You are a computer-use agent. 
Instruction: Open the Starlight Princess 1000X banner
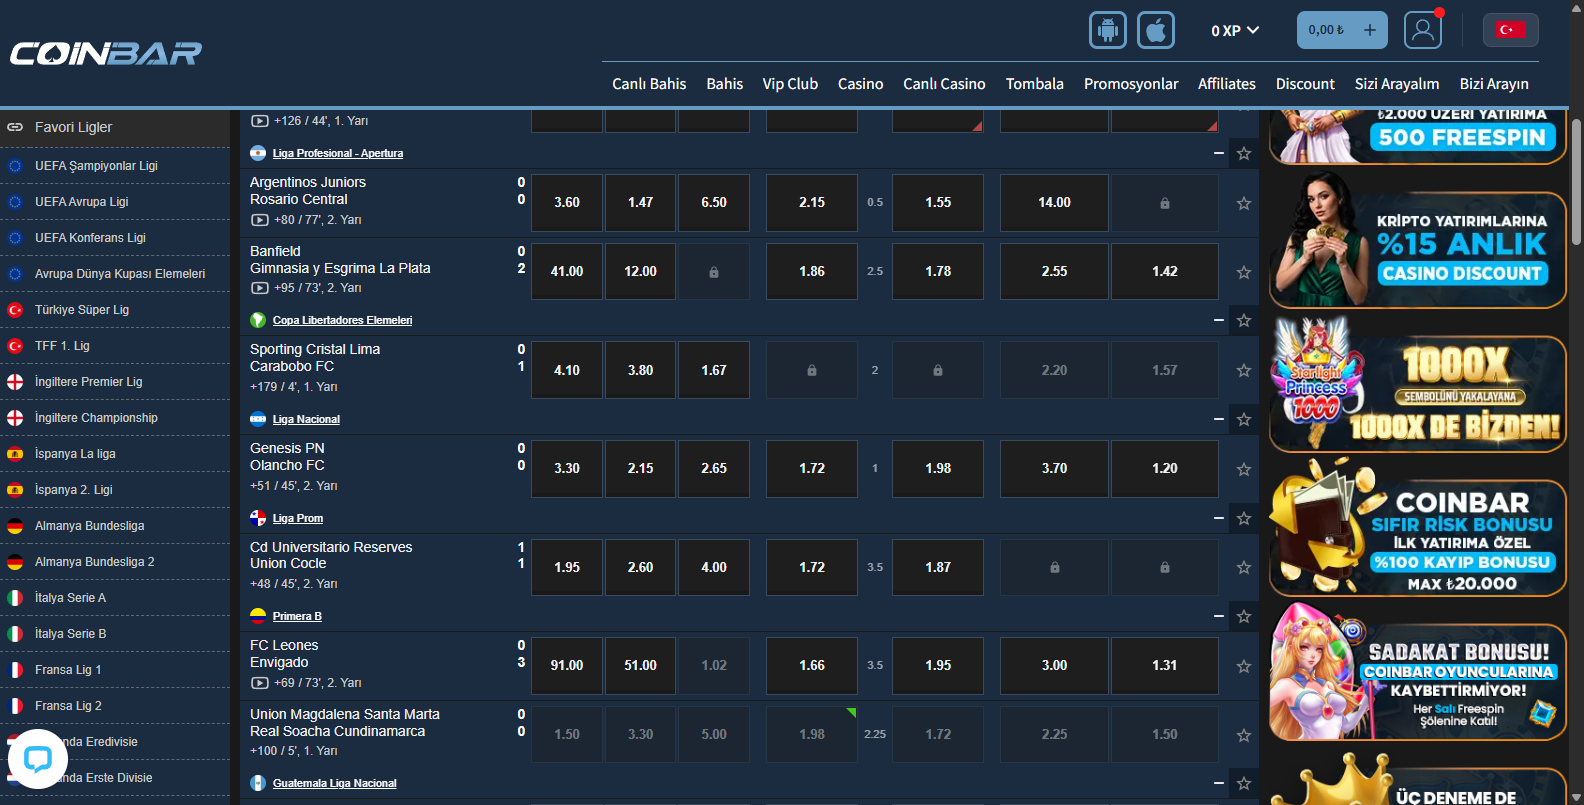1418,385
